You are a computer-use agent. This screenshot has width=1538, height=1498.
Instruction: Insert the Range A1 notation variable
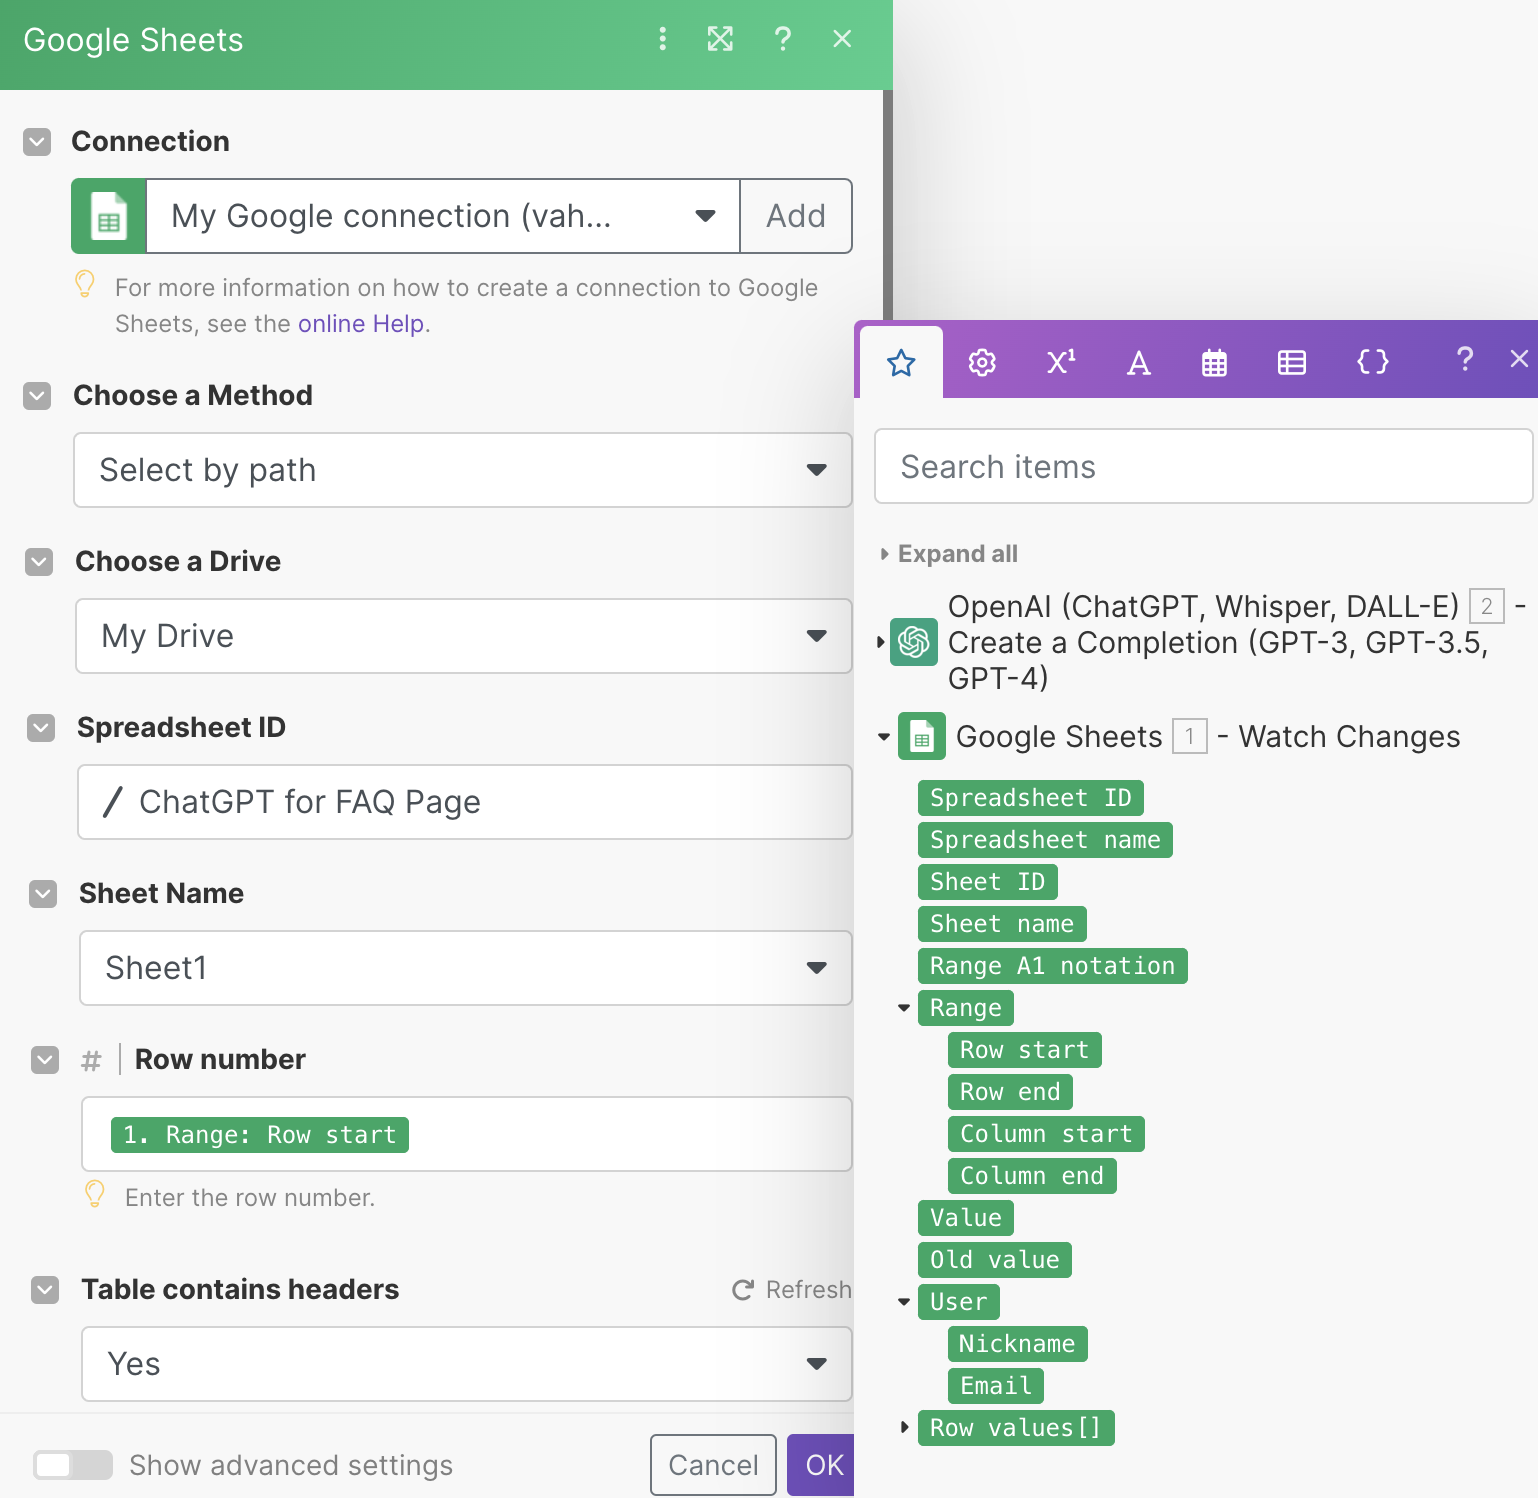[1053, 966]
